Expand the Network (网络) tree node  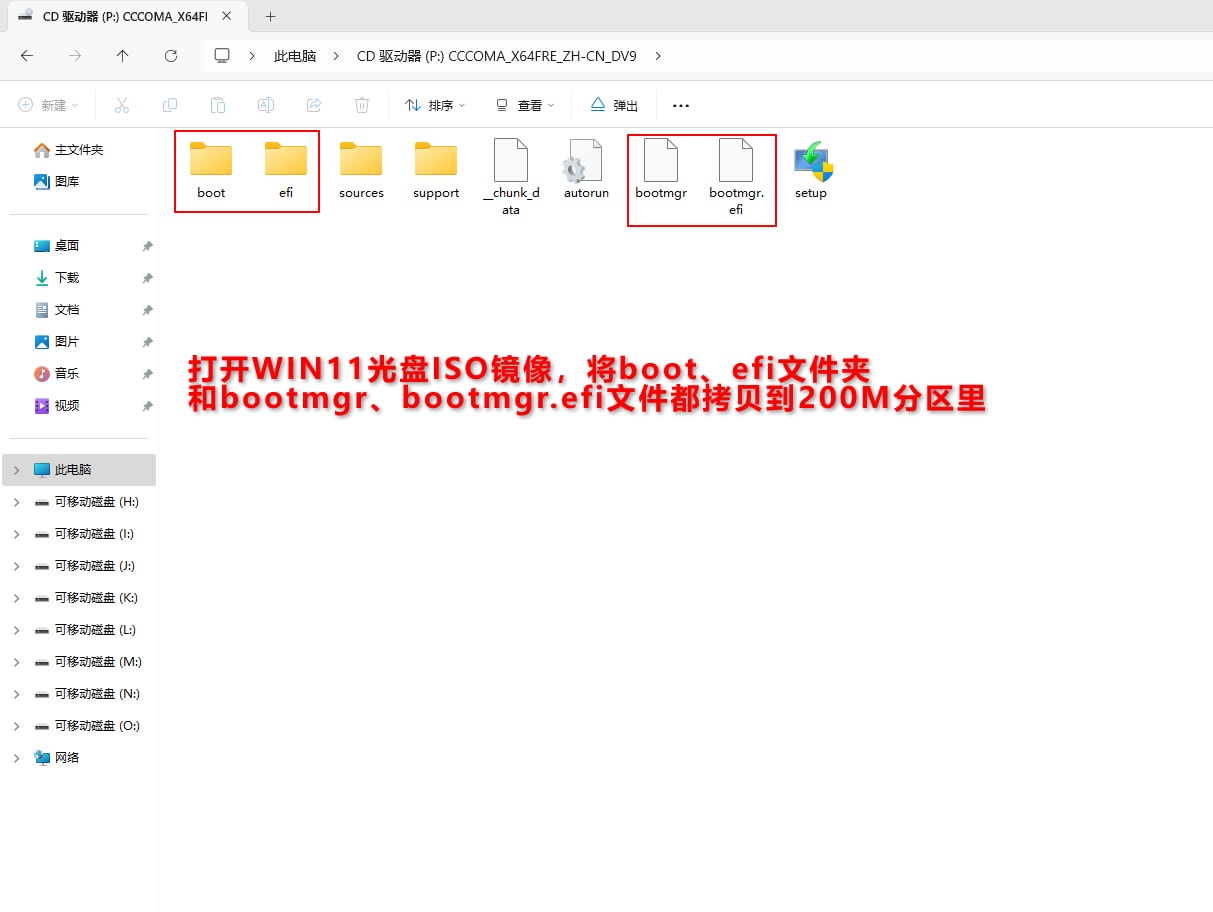(x=16, y=758)
